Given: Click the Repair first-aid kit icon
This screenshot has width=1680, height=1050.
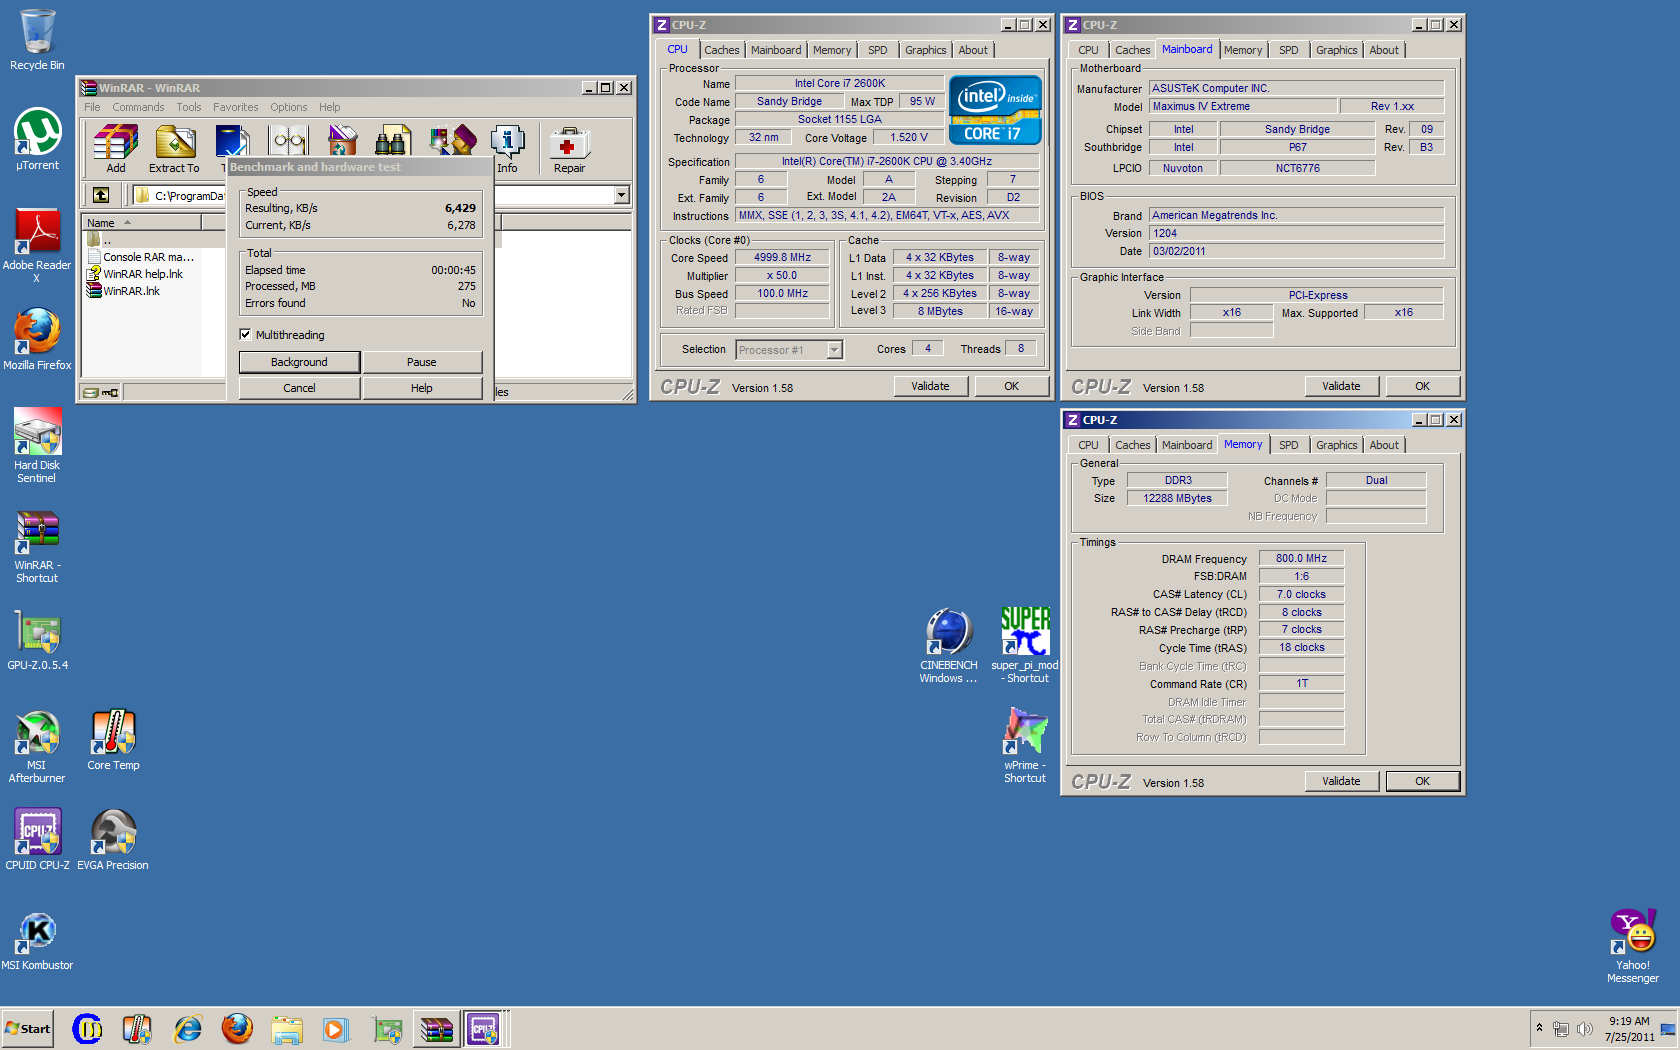Looking at the screenshot, I should (569, 148).
